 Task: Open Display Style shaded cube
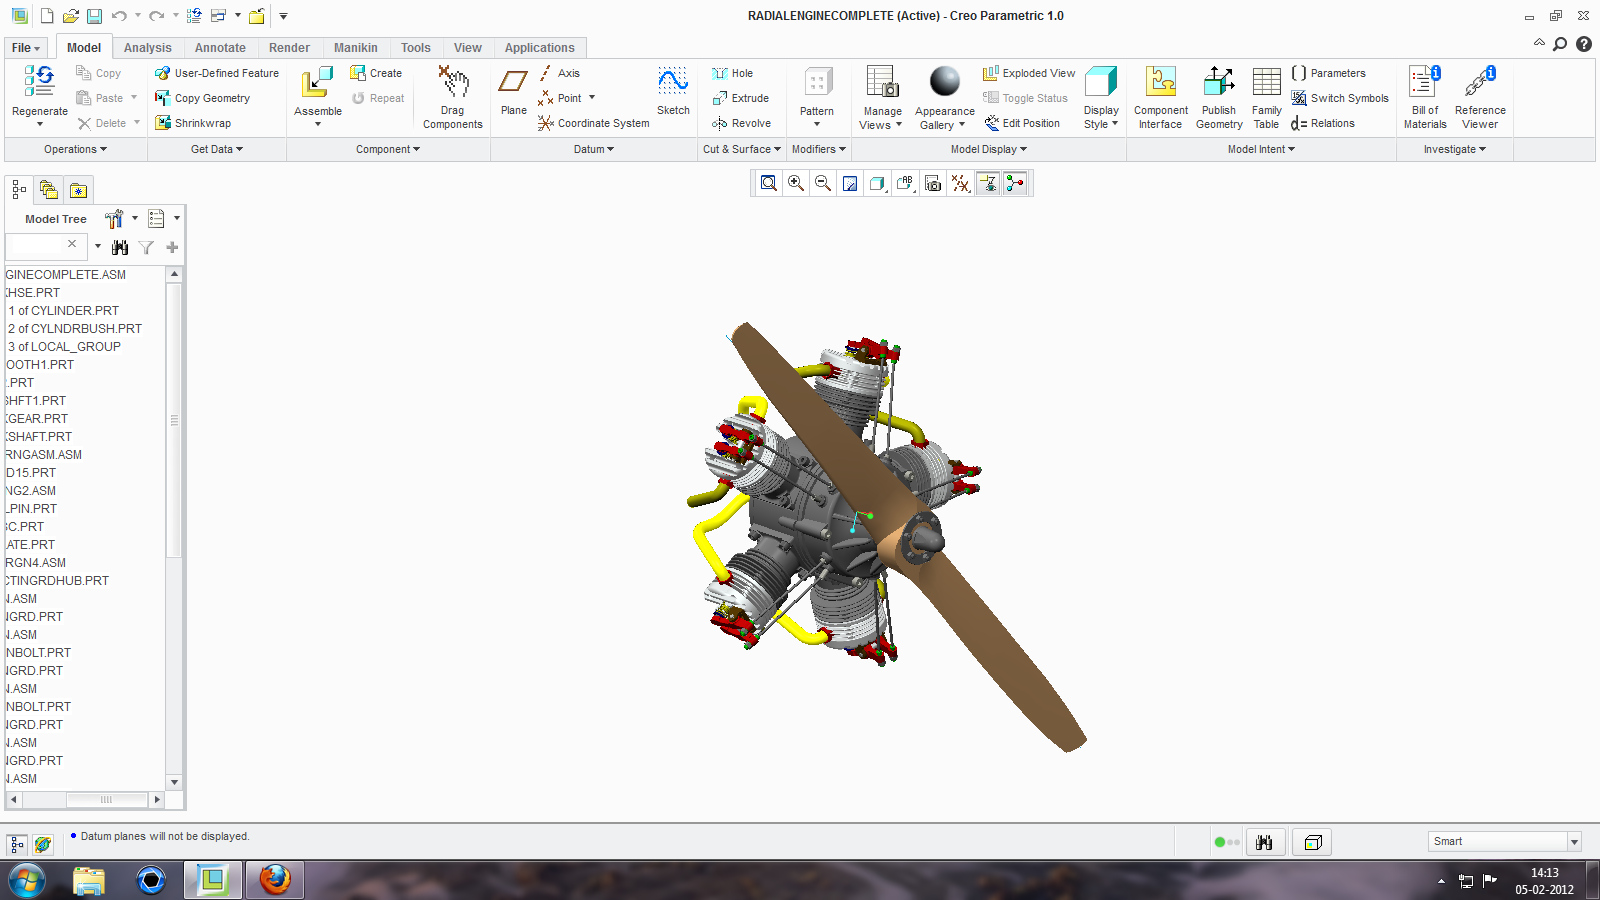tap(1101, 82)
